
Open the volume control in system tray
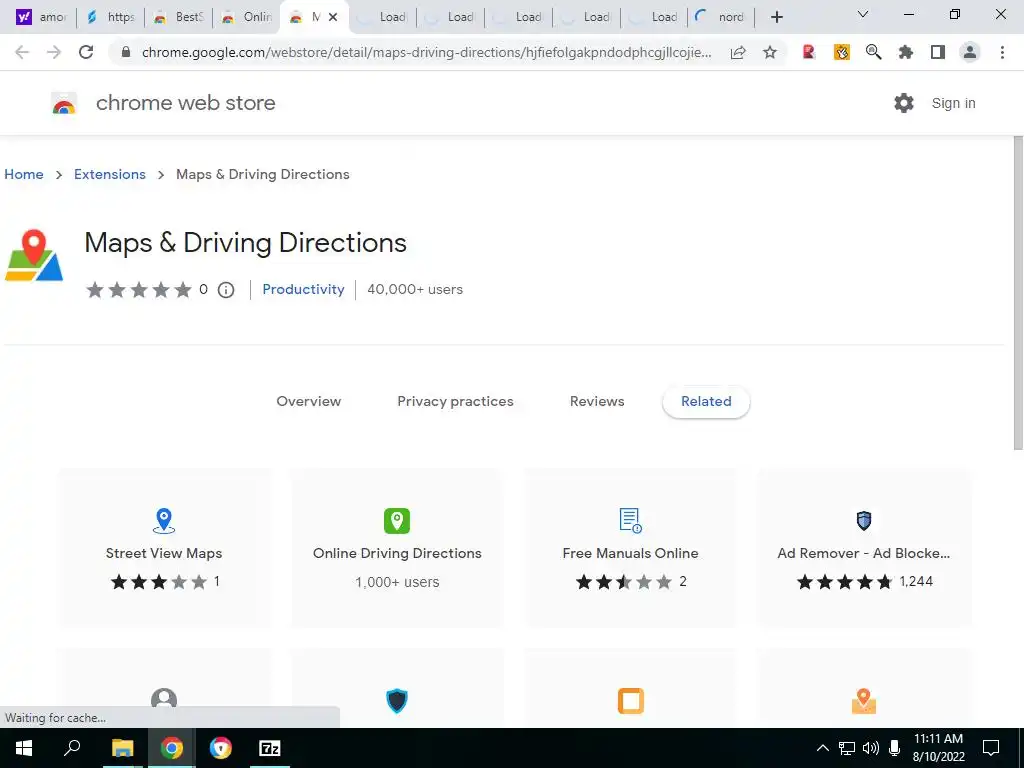click(x=871, y=748)
